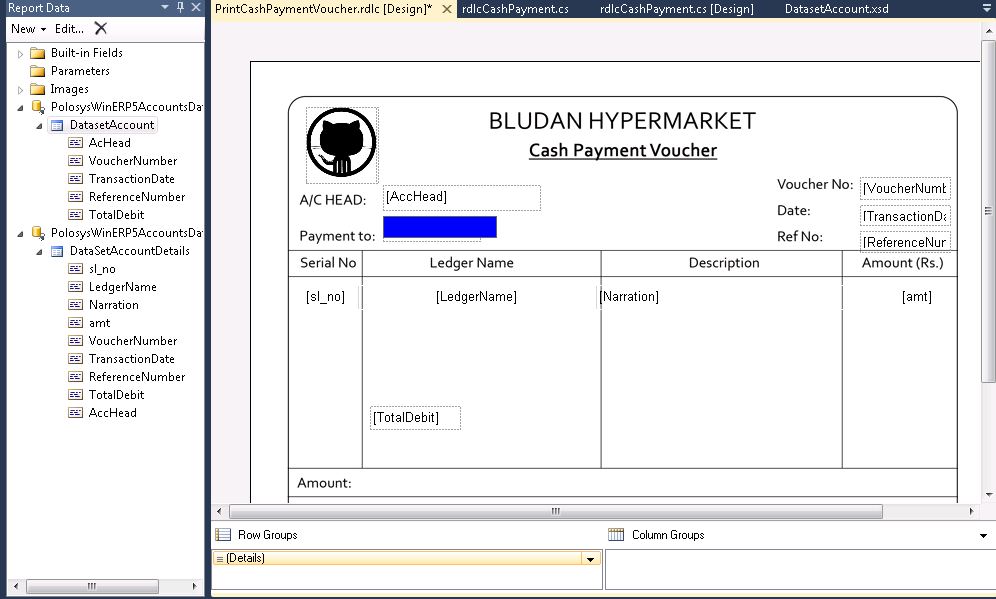Click the design surface vertical scrollbar thumb
This screenshot has height=599, width=996.
(988, 211)
